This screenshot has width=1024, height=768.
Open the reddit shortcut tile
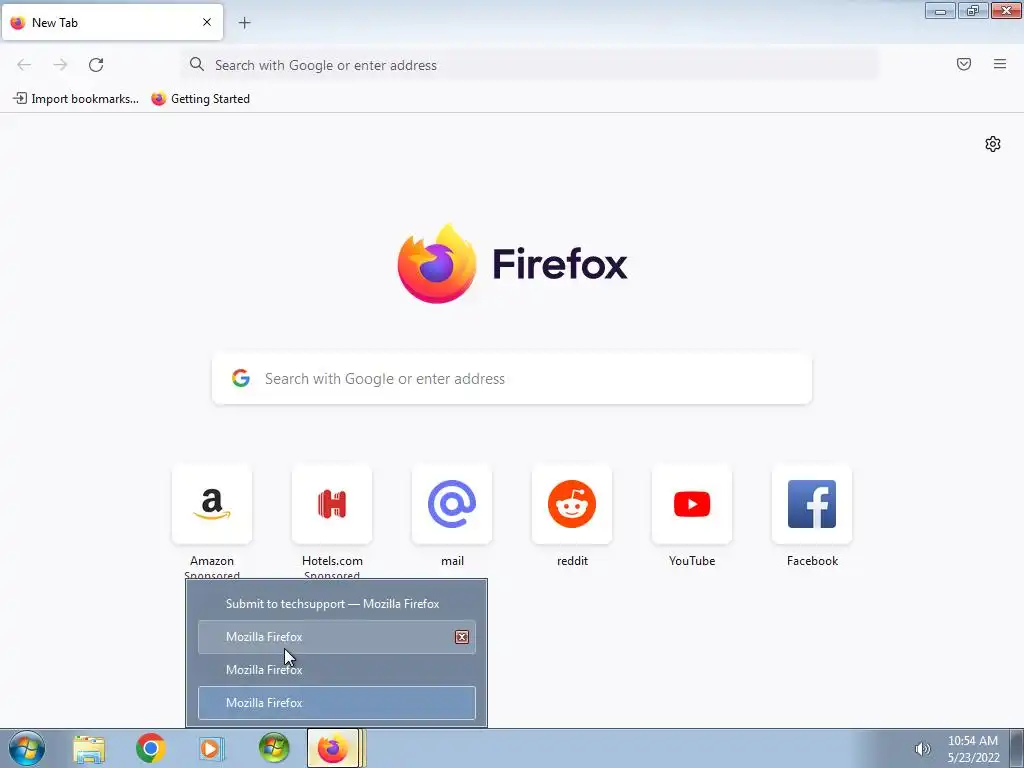[x=572, y=504]
